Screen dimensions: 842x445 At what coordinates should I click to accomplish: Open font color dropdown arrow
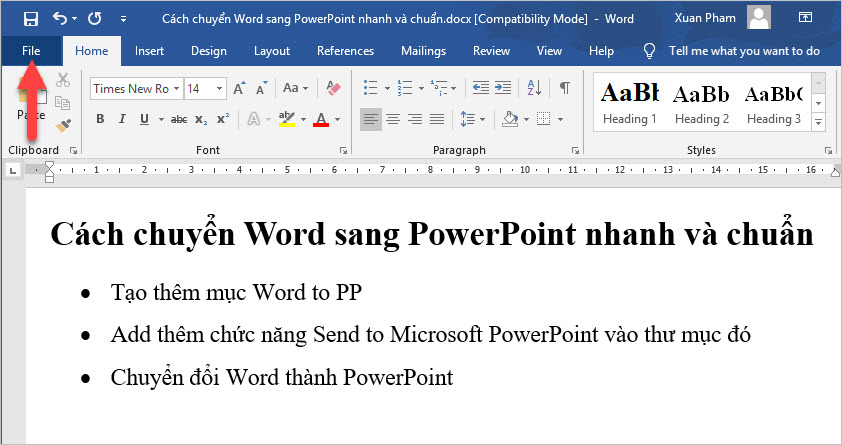pyautogui.click(x=337, y=119)
